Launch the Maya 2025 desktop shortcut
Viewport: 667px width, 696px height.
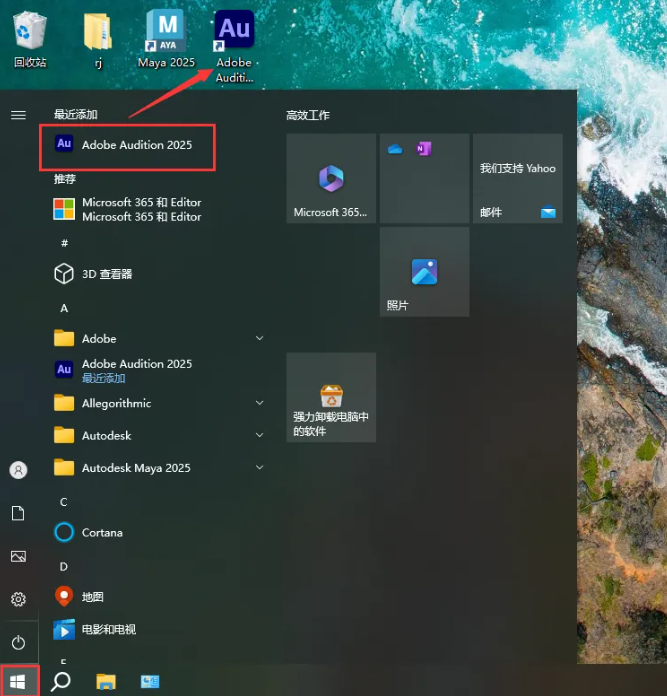pyautogui.click(x=166, y=39)
